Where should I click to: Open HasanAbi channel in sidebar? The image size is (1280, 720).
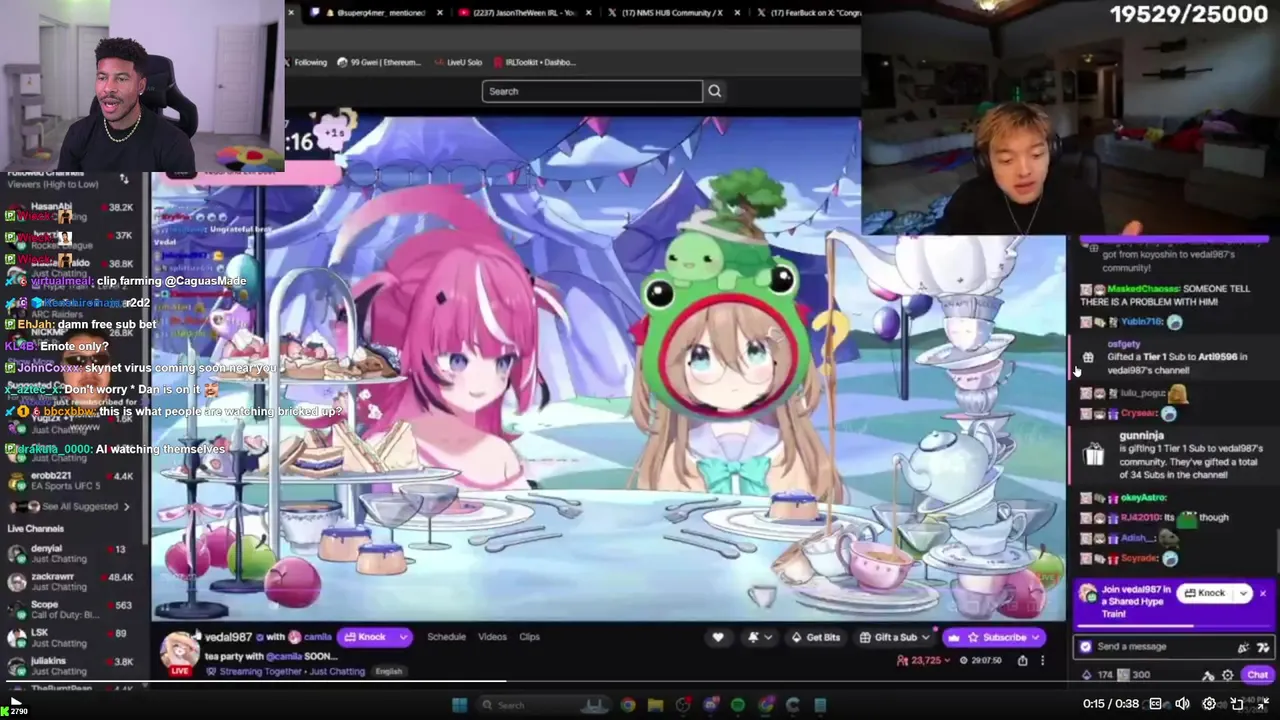click(x=70, y=212)
